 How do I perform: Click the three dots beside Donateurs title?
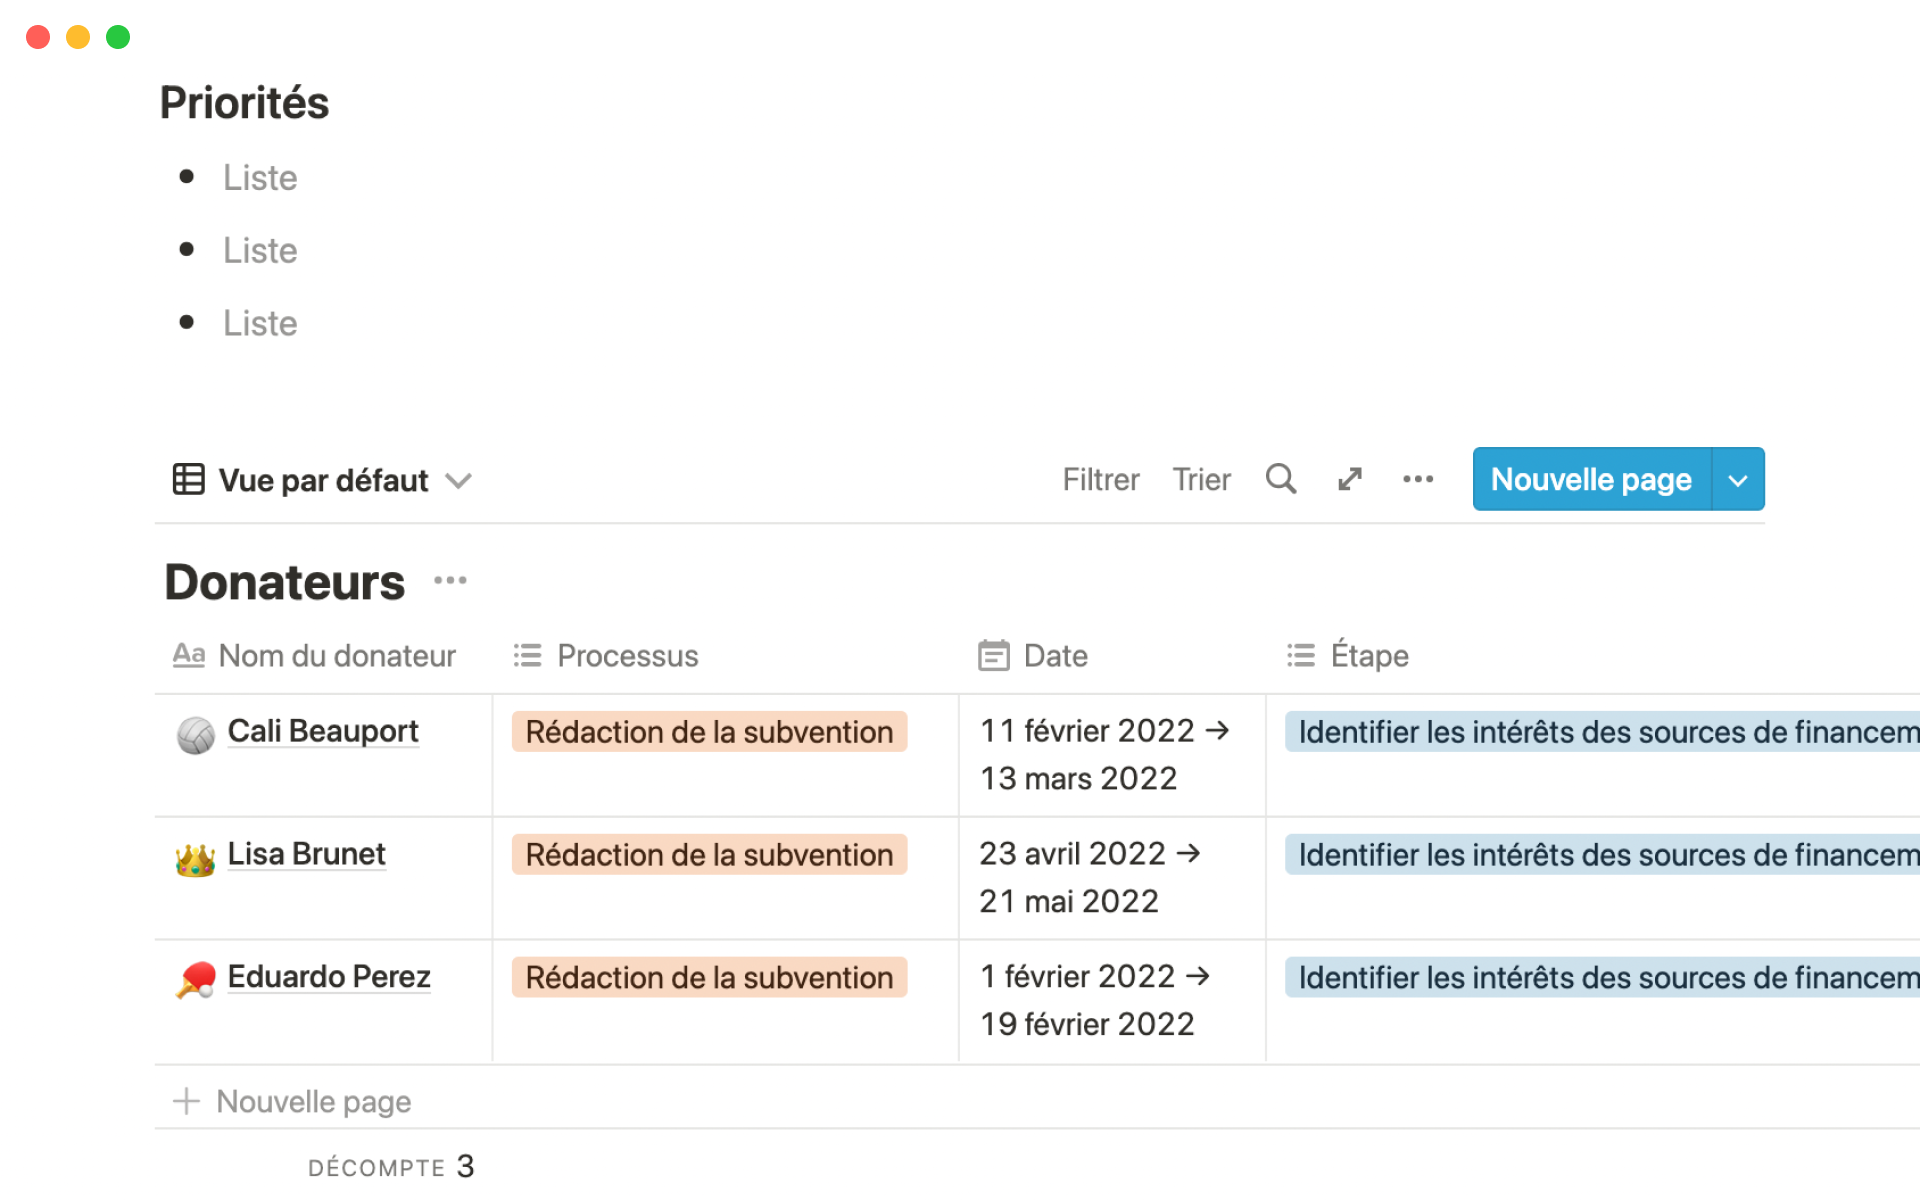tap(450, 581)
